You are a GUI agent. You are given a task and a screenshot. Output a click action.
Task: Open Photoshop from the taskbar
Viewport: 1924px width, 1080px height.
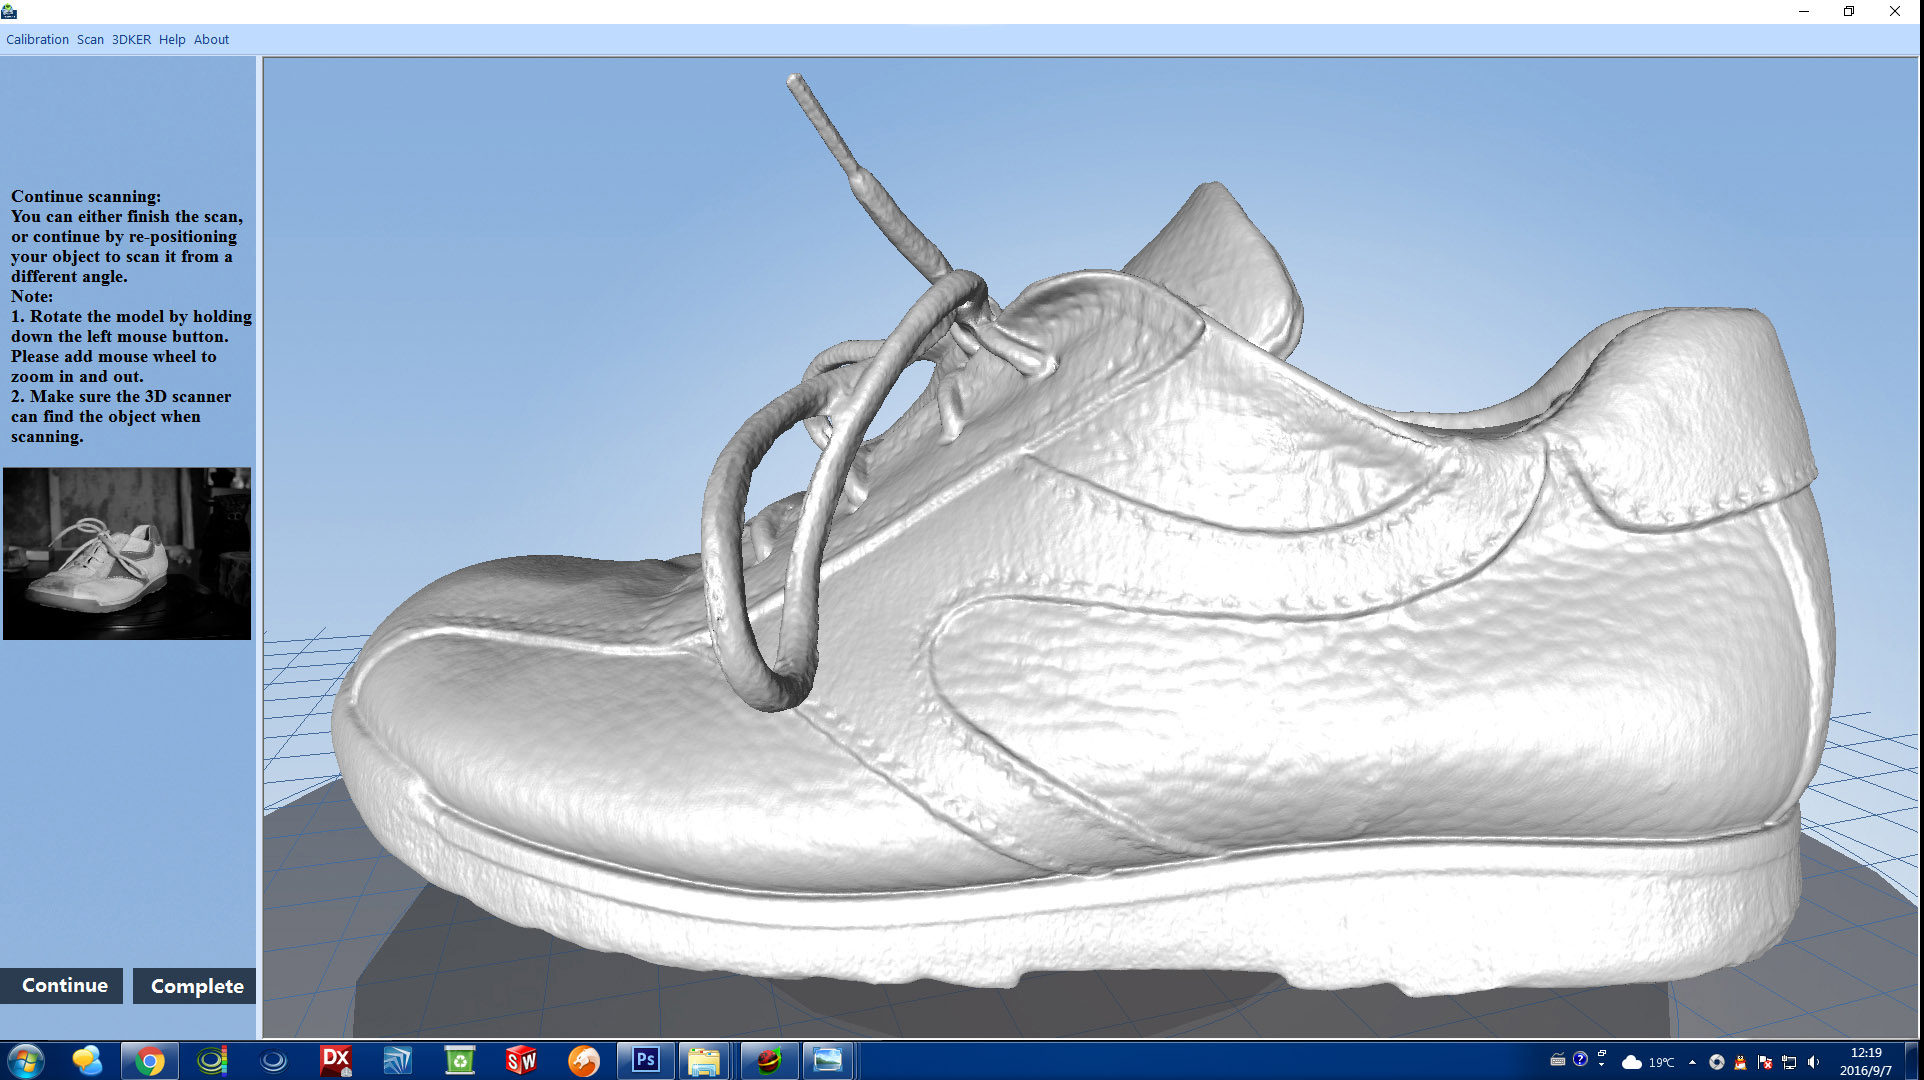[x=645, y=1060]
